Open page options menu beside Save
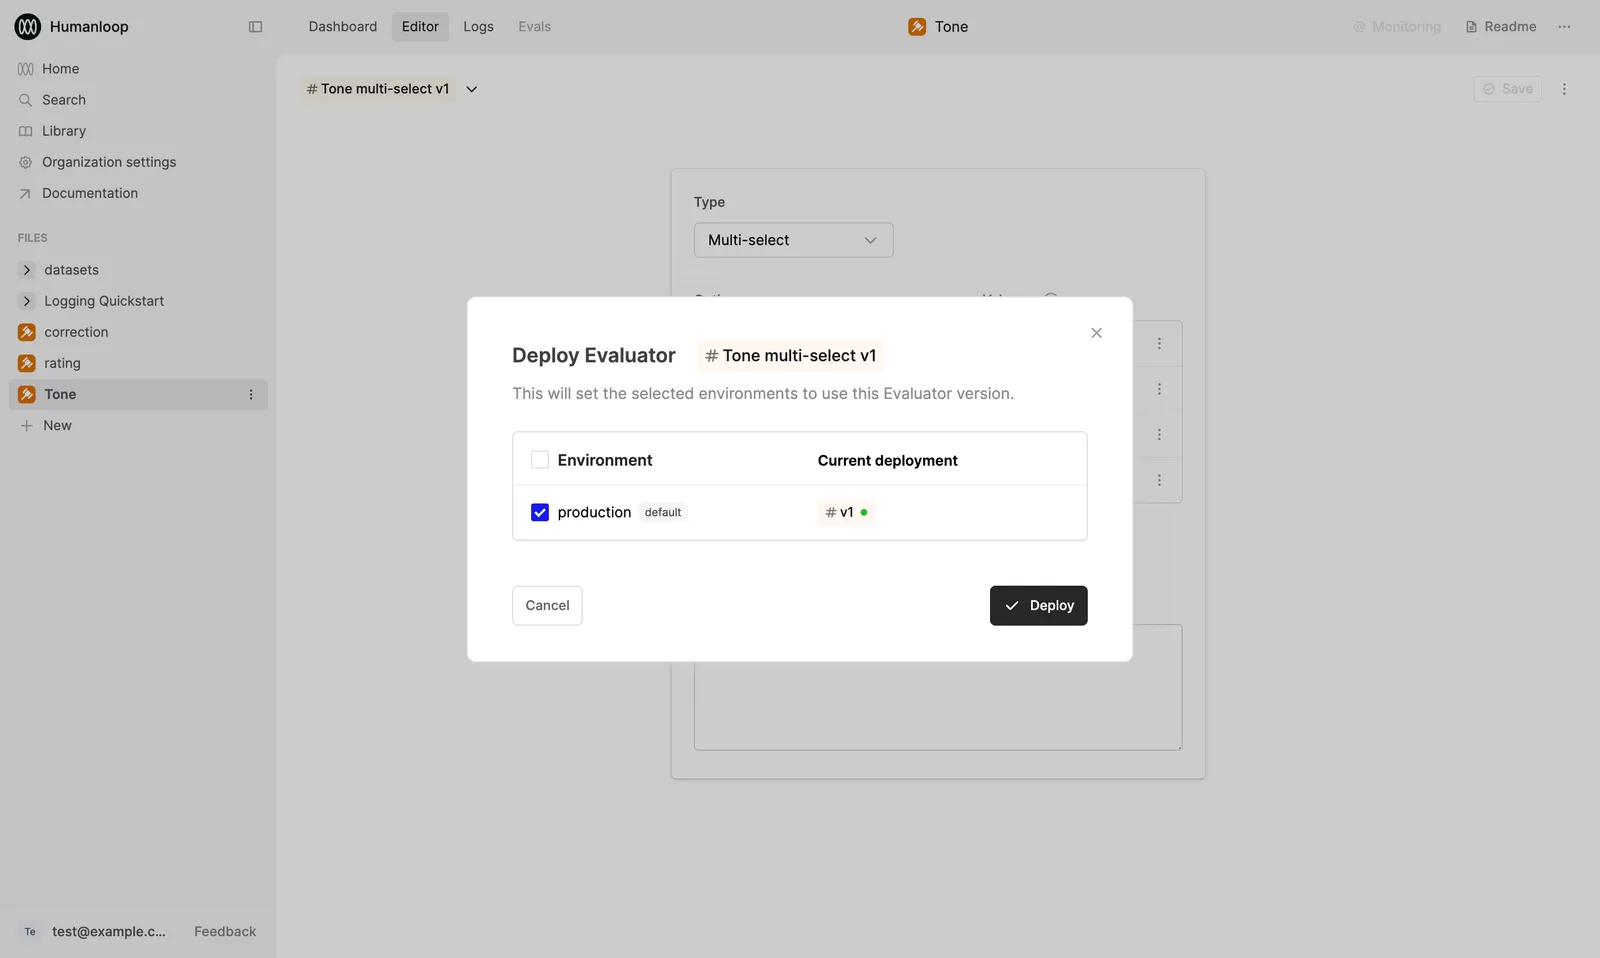This screenshot has height=958, width=1600. coord(1564,89)
